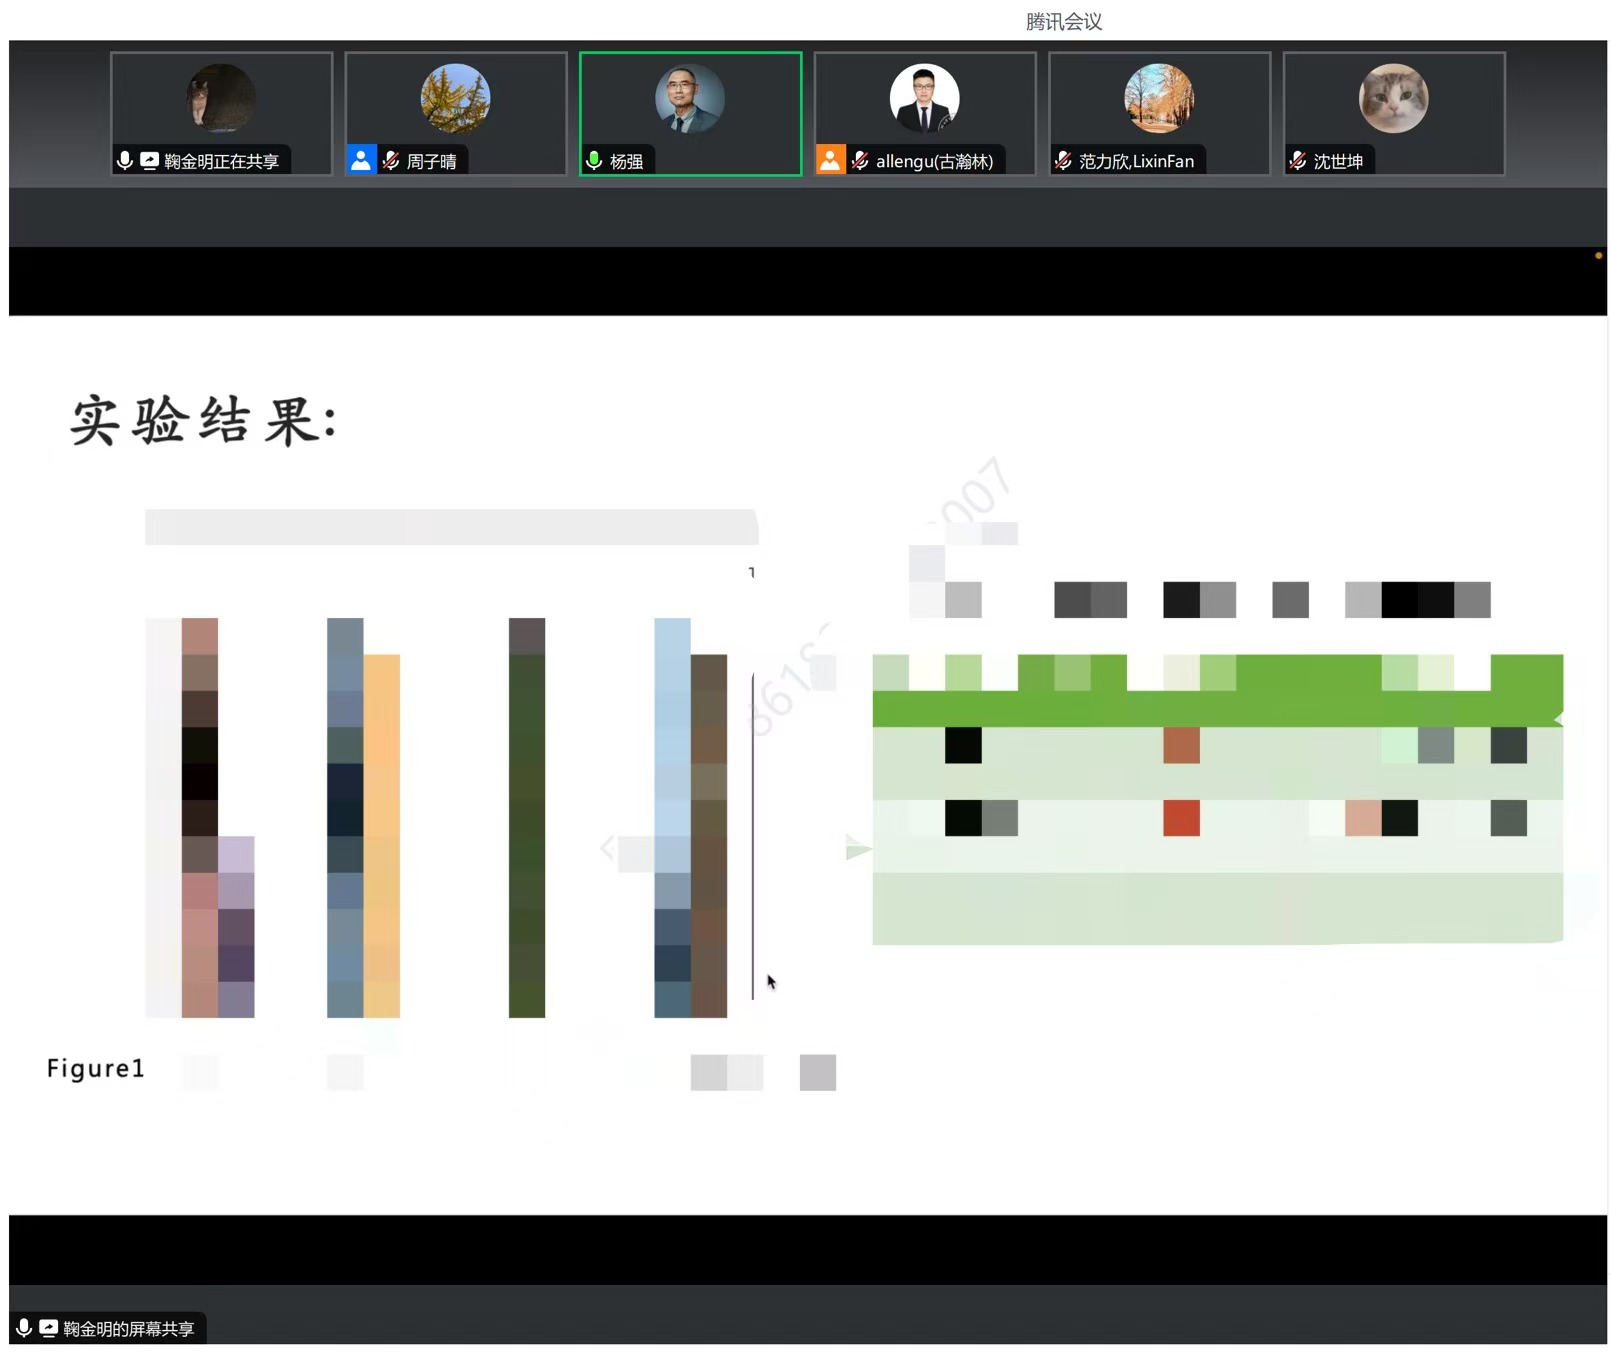Image resolution: width=1611 pixels, height=1353 pixels.
Task: Click the microphone icon on 鞠金明's tile
Action: click(125, 160)
